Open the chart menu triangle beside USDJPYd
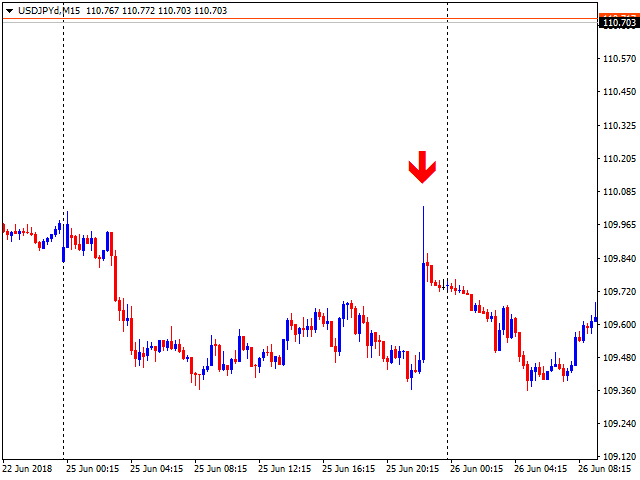This screenshot has width=640, height=480. (x=8, y=10)
